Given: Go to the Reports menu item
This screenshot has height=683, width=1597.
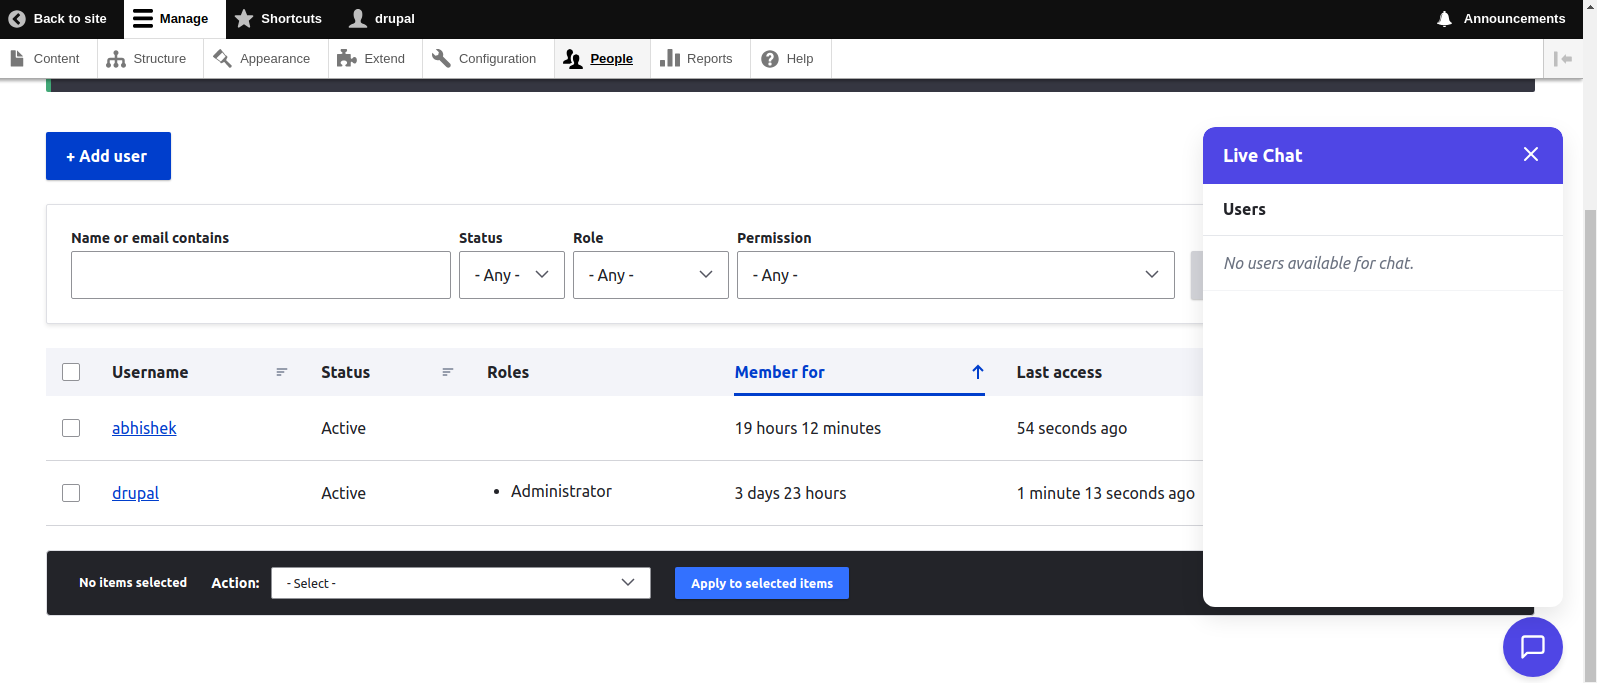Looking at the screenshot, I should tap(697, 59).
